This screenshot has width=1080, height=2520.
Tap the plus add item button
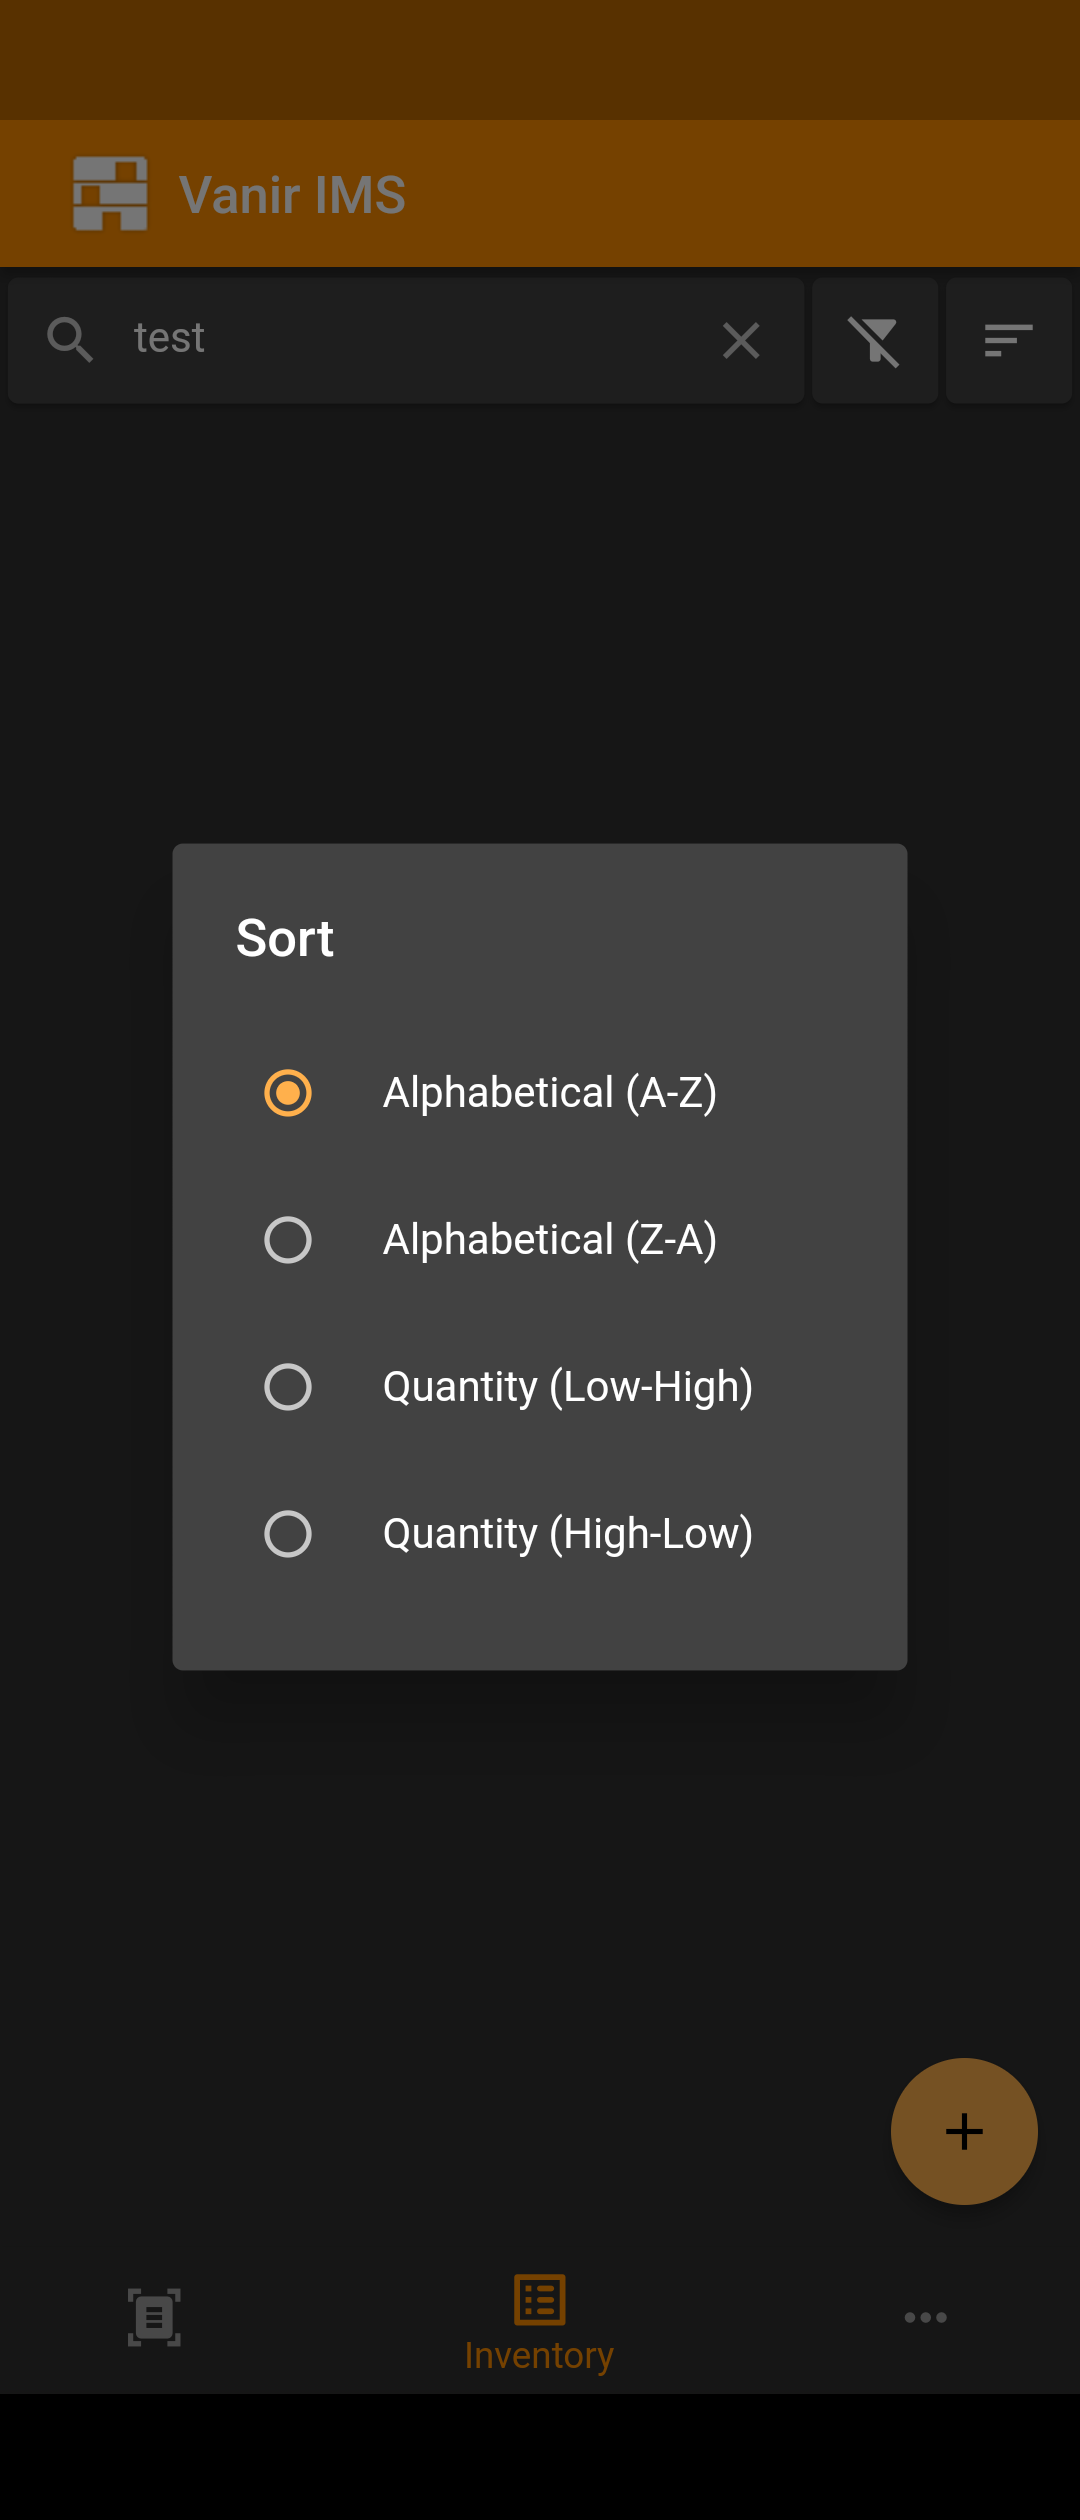pos(964,2131)
